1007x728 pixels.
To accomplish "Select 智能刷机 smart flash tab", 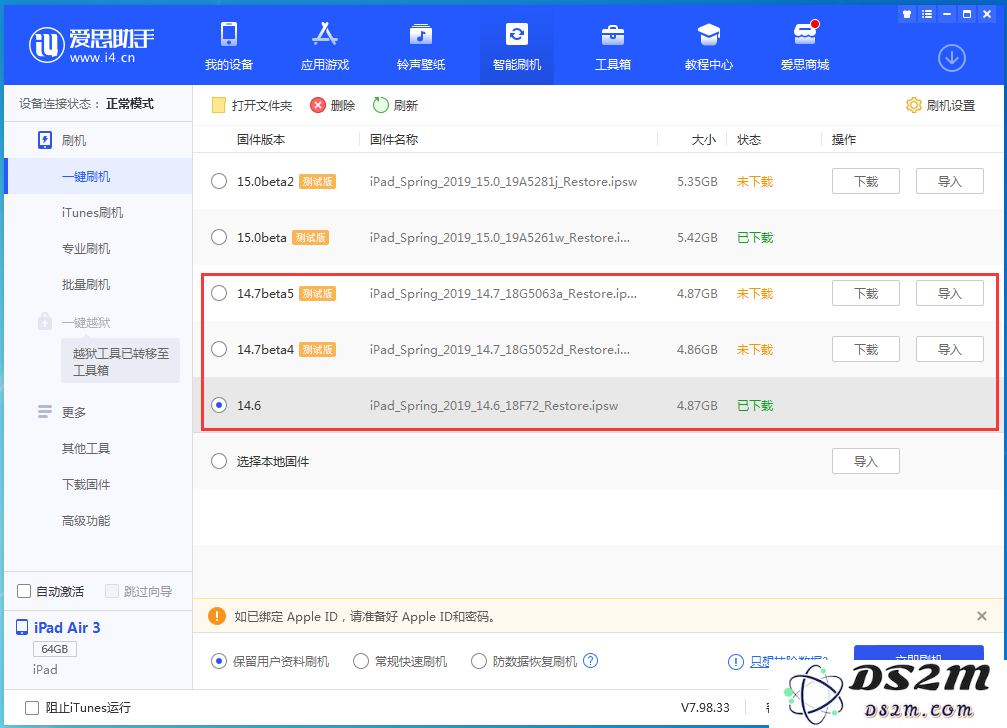I will point(517,46).
